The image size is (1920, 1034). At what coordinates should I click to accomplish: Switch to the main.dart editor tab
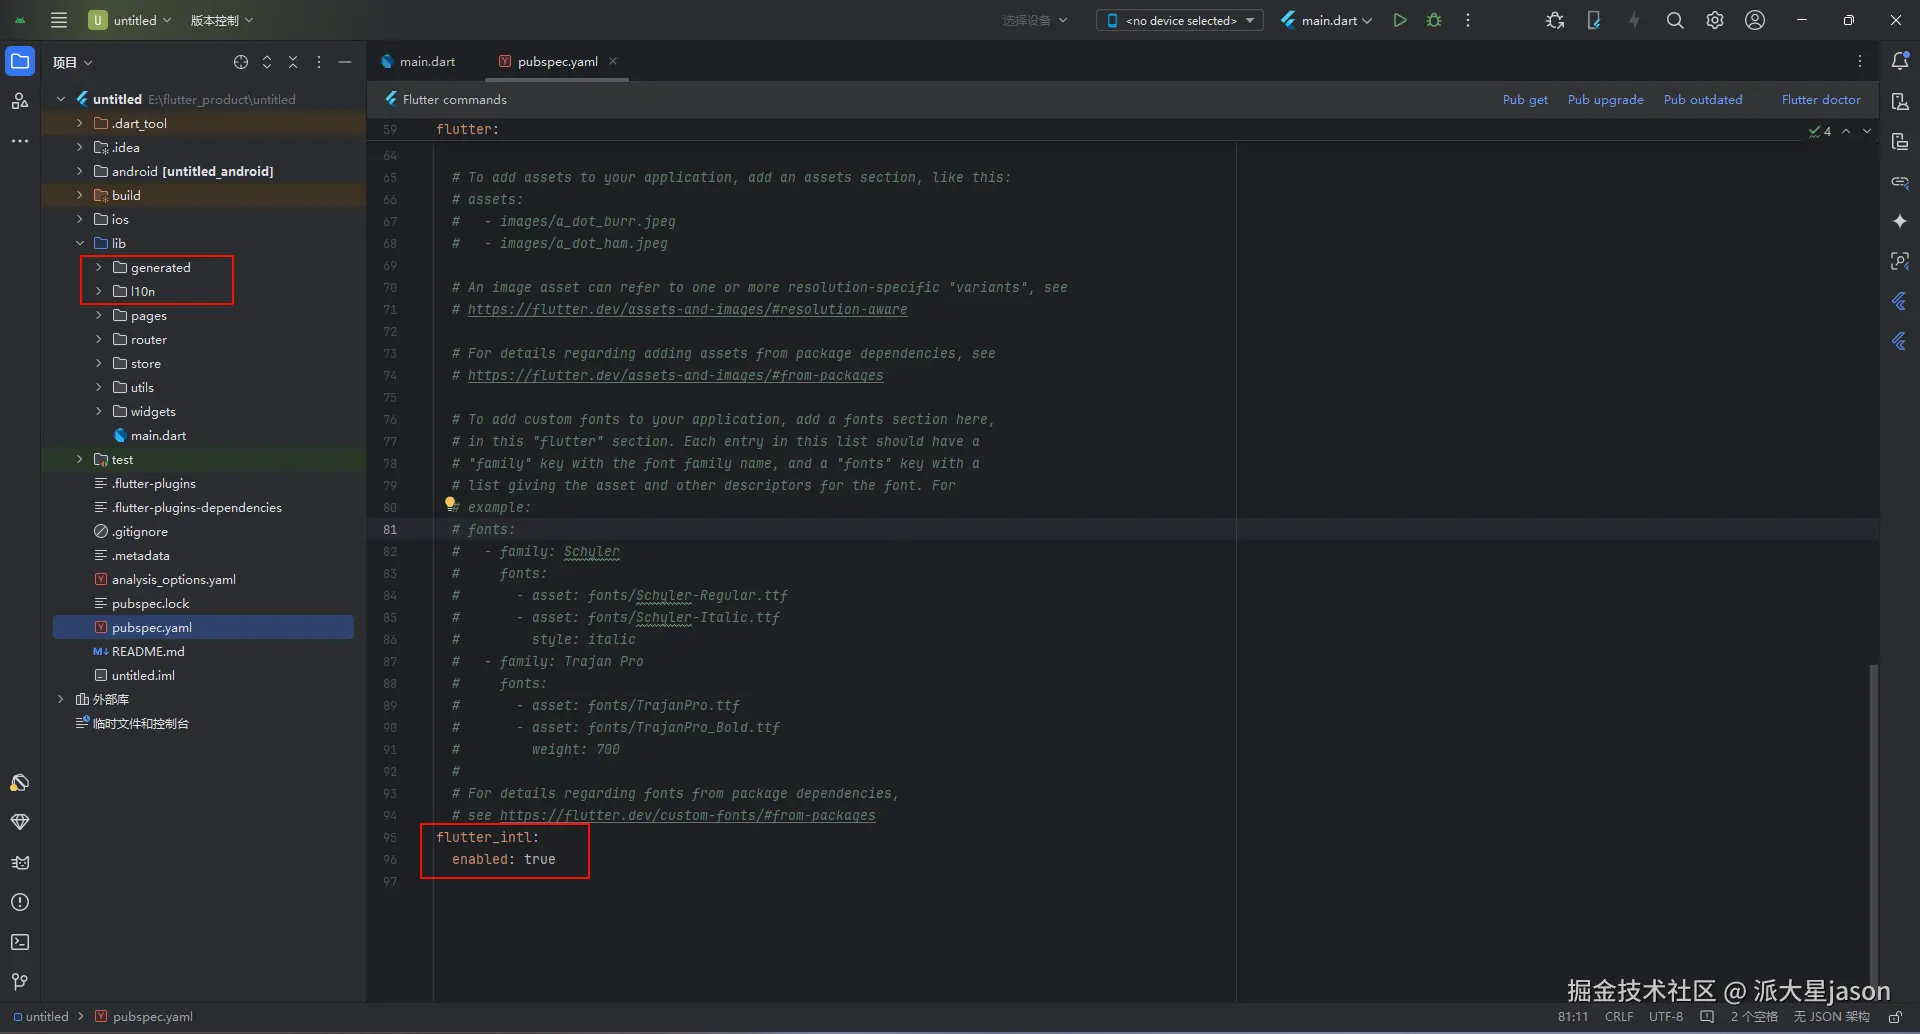(x=427, y=62)
